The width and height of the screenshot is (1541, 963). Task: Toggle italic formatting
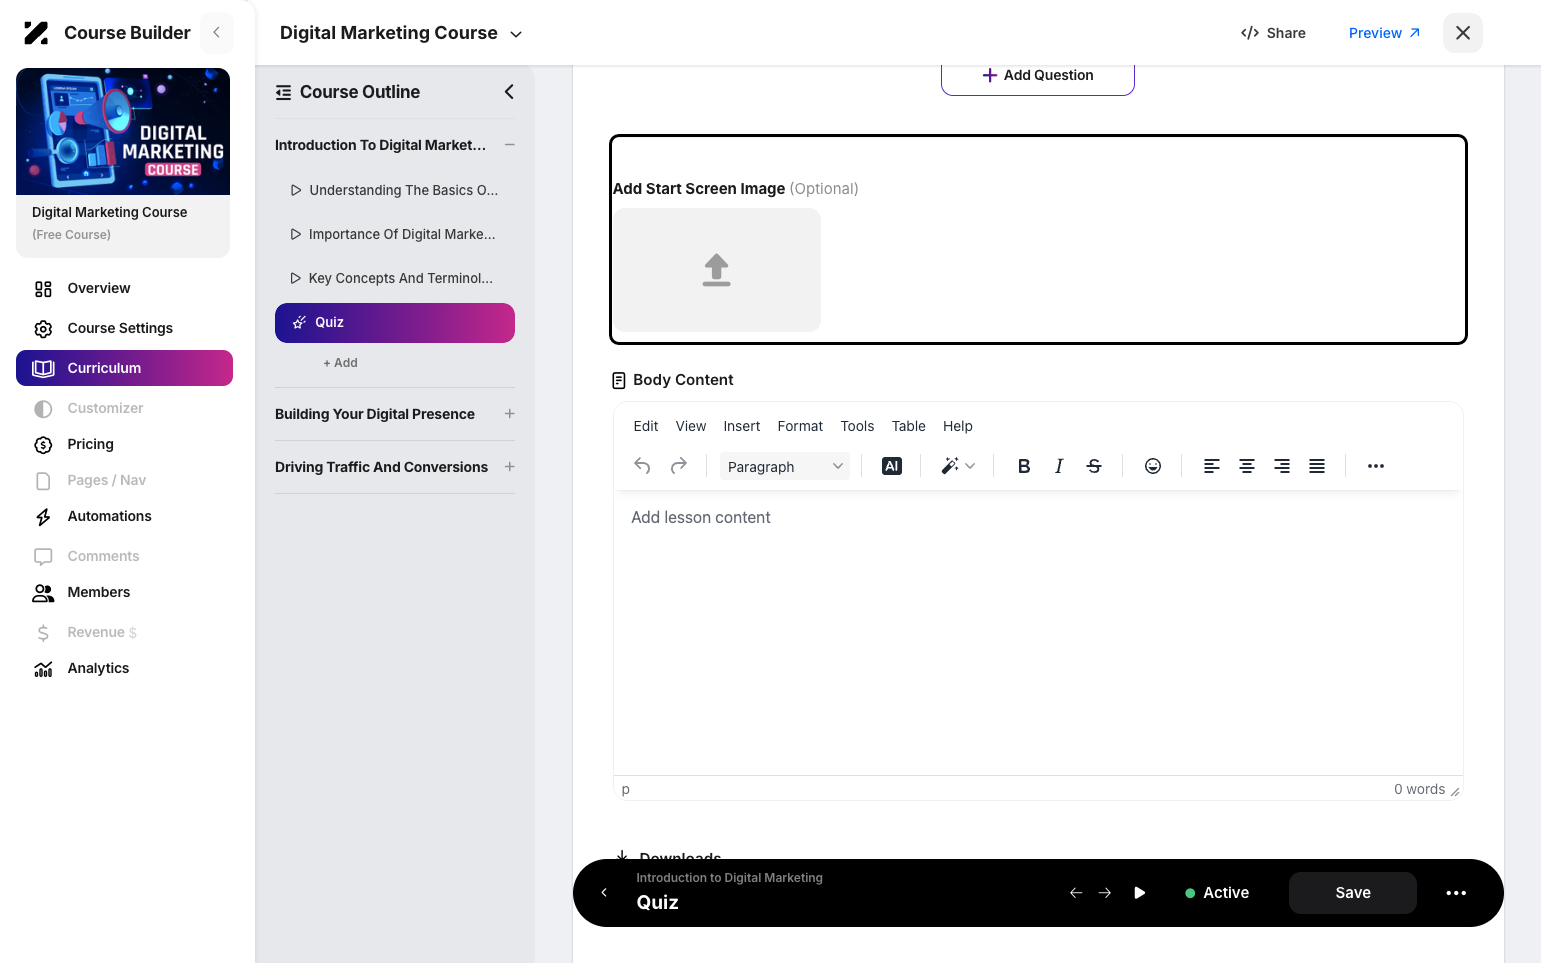(x=1059, y=466)
